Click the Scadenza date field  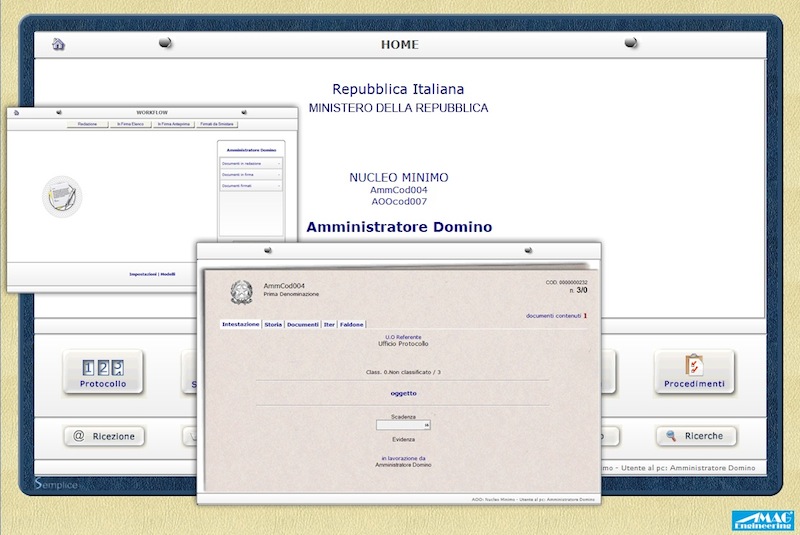click(402, 425)
